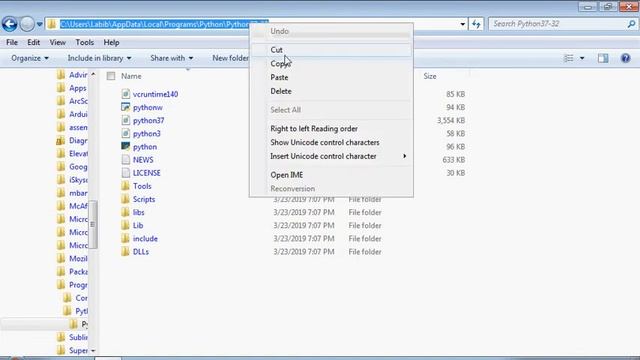Select the Mozil folder in navigation tree
This screenshot has width=640, height=360.
72,258
